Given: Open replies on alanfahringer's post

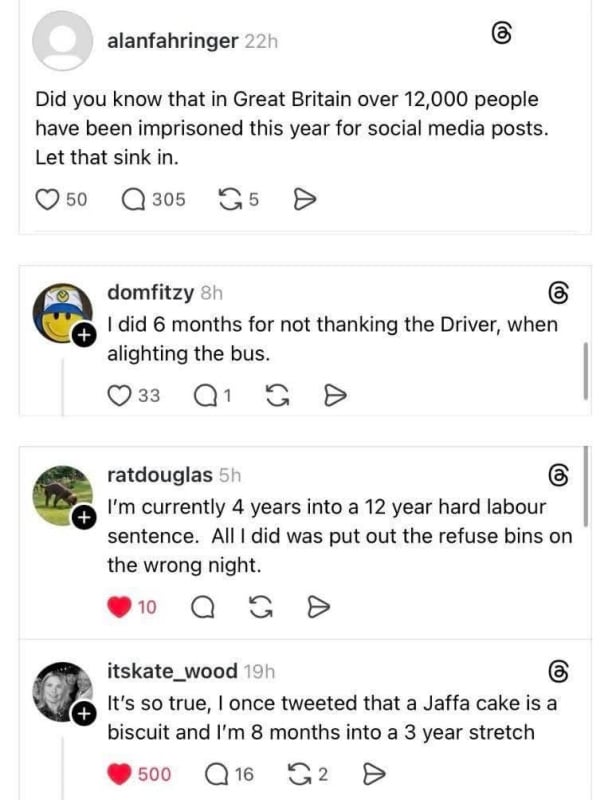Looking at the screenshot, I should pos(133,200).
